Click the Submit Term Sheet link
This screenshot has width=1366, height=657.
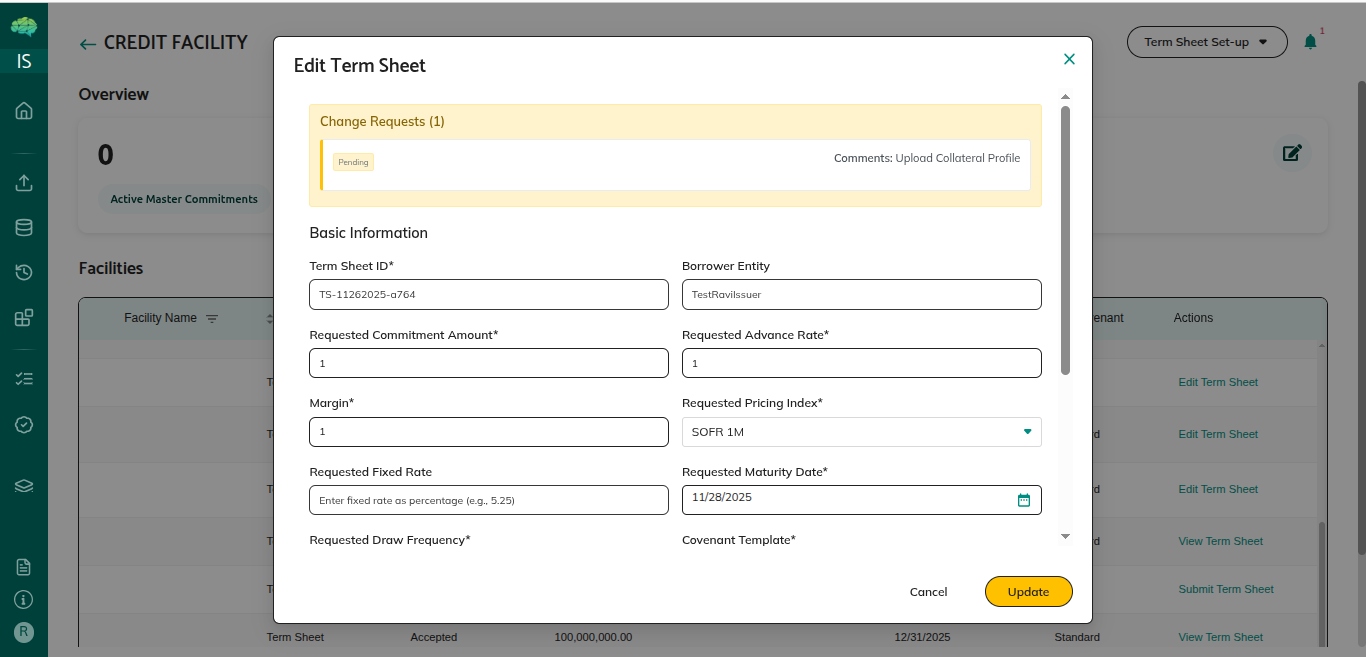(1226, 589)
